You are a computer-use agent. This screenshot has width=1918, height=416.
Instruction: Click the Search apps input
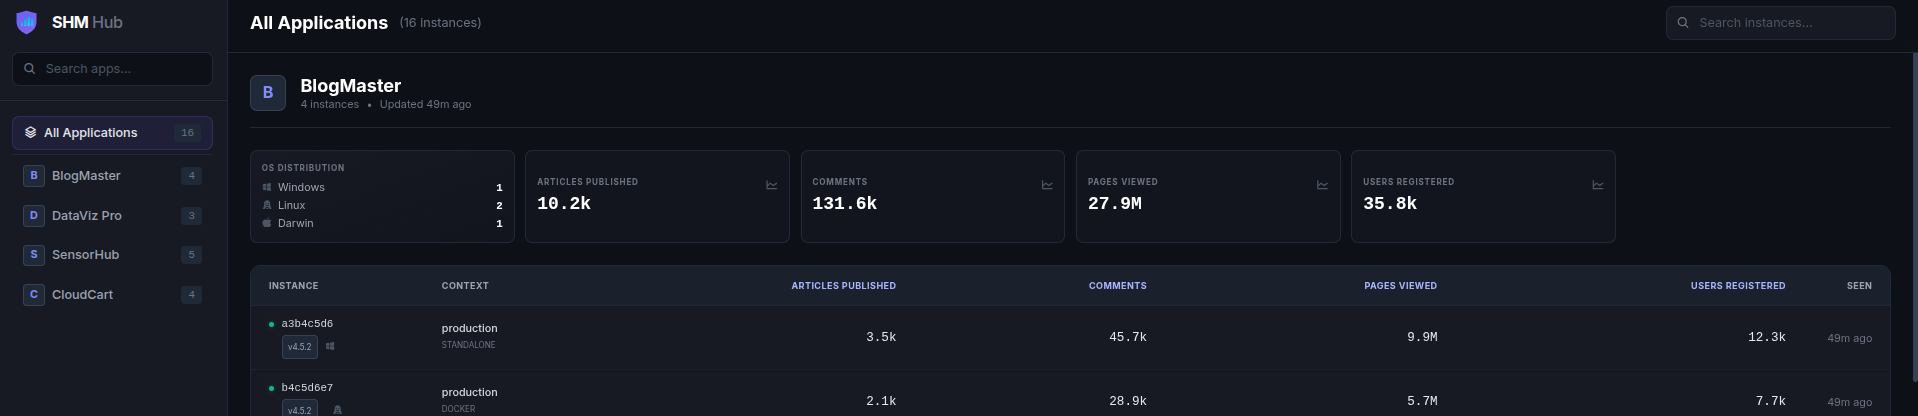[120, 69]
